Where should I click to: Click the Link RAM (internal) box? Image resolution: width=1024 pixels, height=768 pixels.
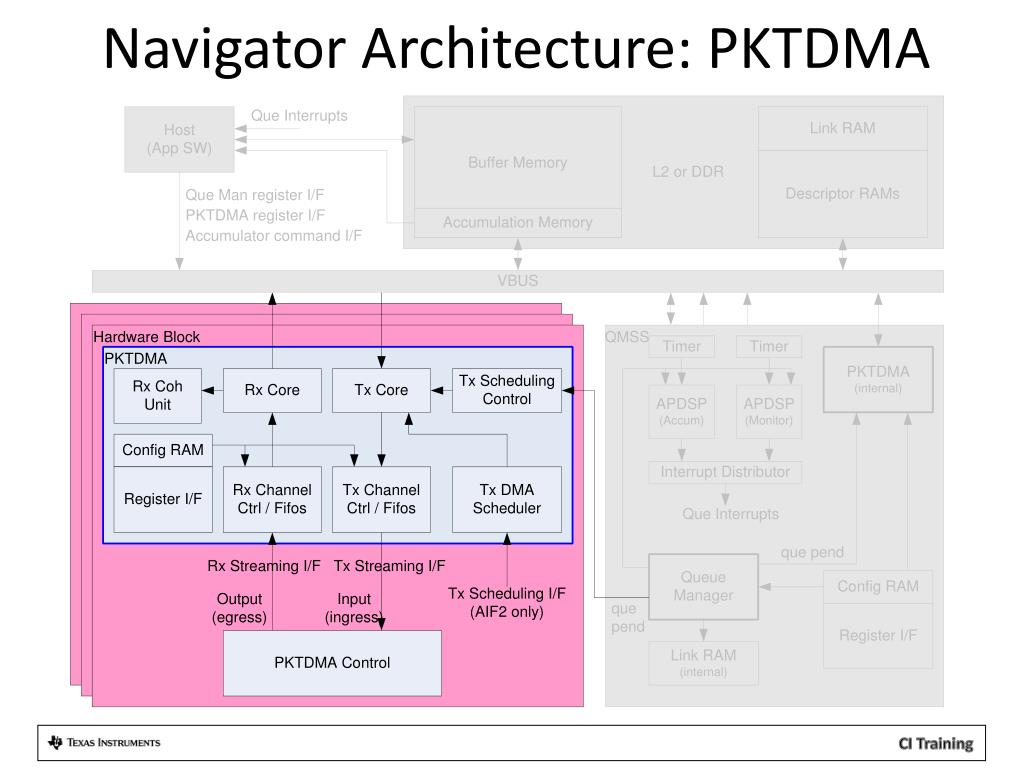tap(703, 662)
